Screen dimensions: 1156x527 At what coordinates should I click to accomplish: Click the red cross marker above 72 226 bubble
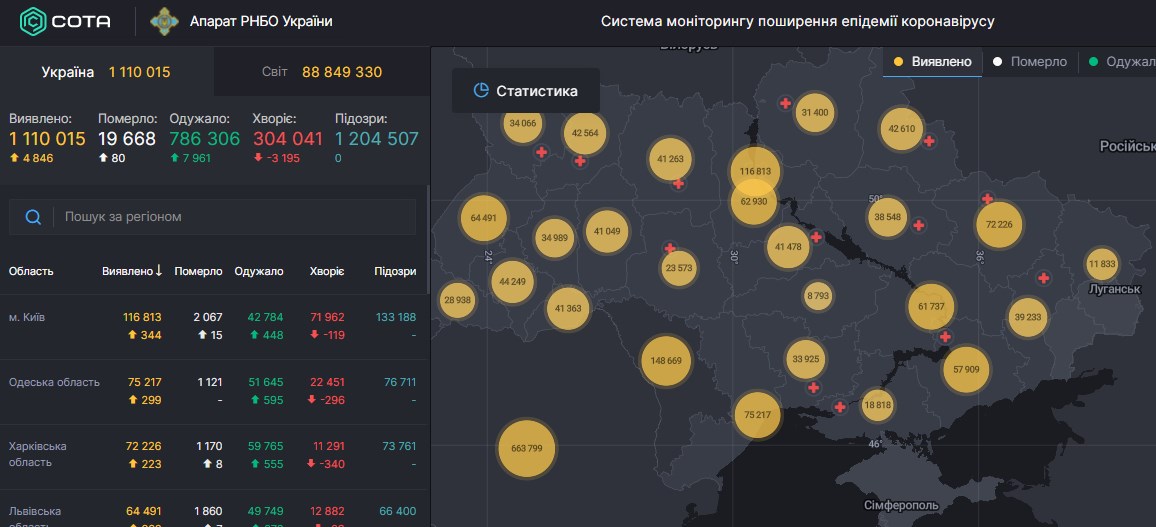tap(987, 198)
